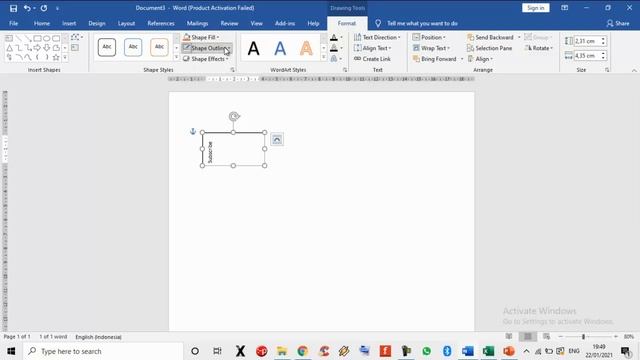Click the Edit Shape icon
The height and width of the screenshot is (360, 640).
tap(76, 38)
